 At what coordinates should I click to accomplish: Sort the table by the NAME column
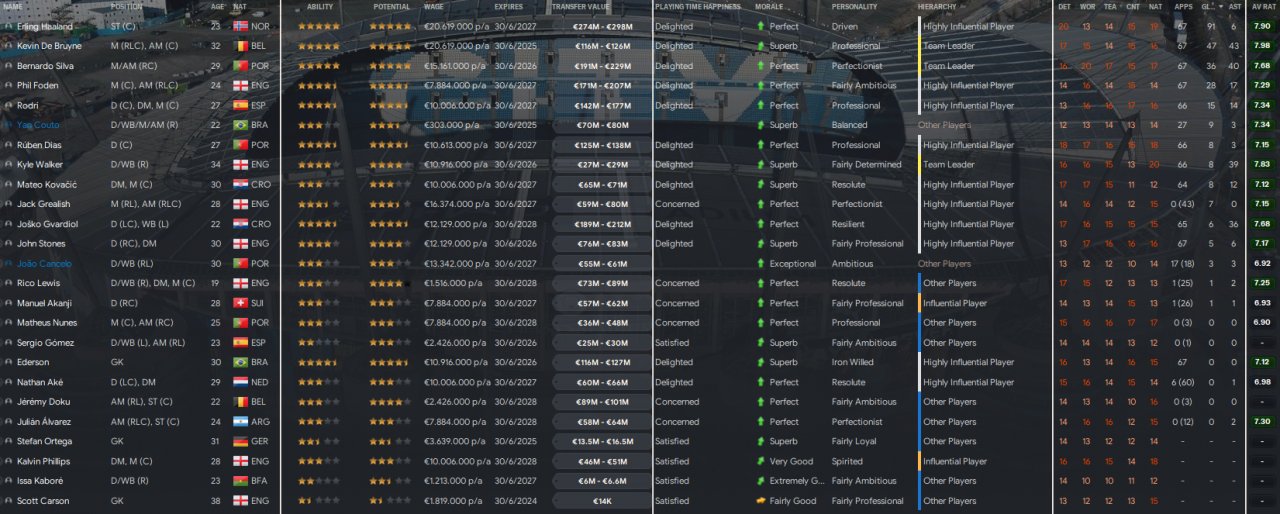pos(13,6)
